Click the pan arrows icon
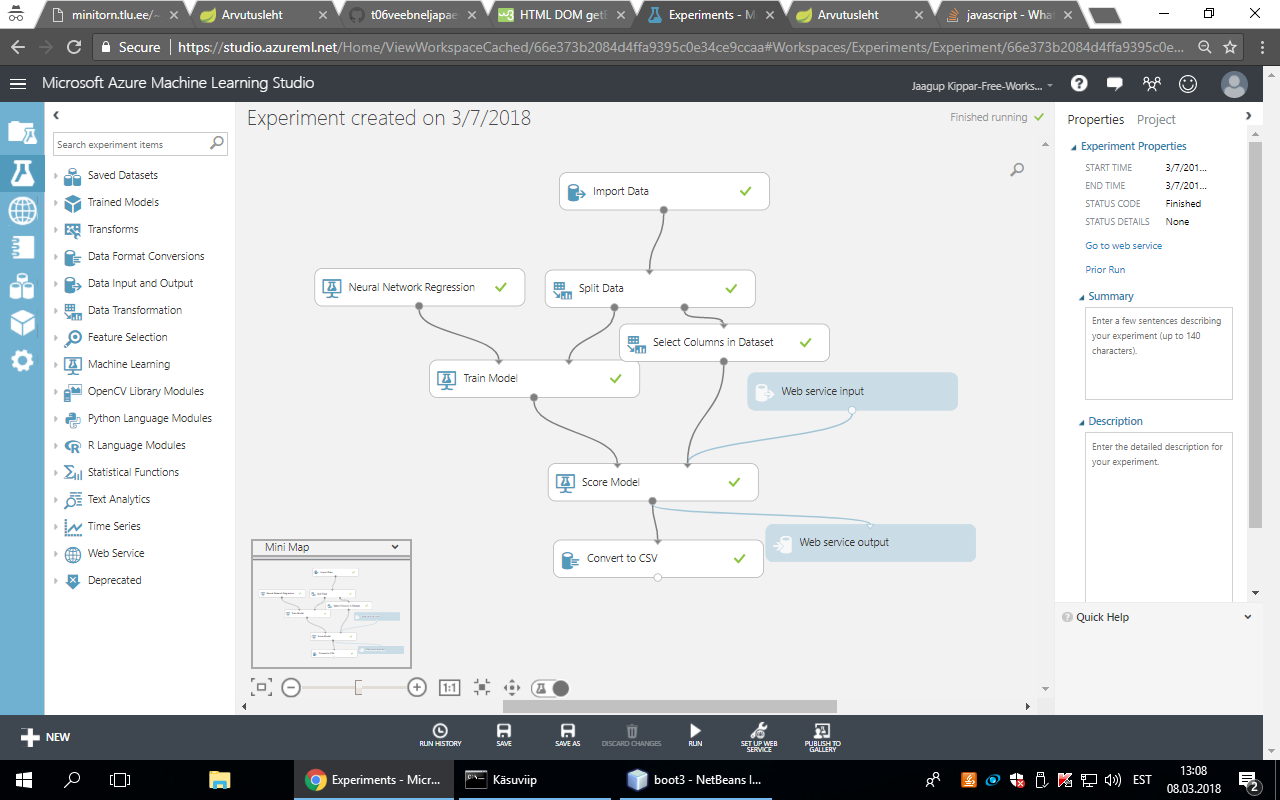Viewport: 1280px width, 800px height. coord(512,687)
